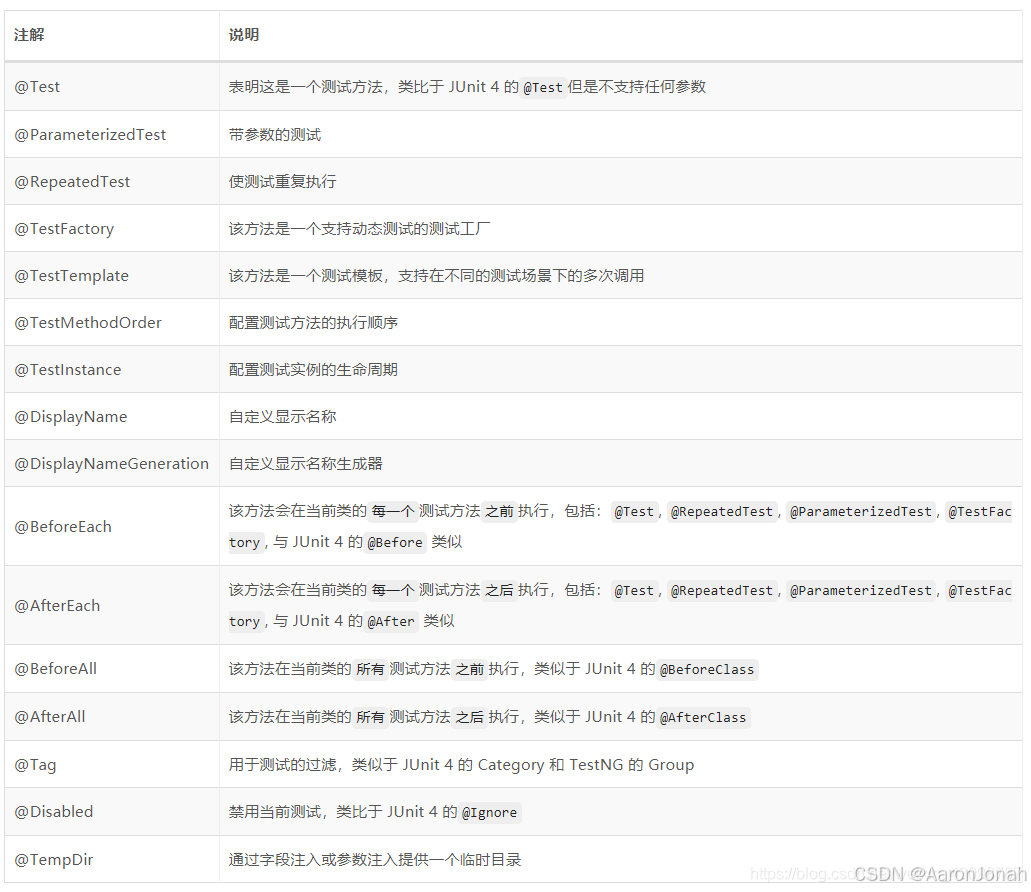Click the @AfterClass inline code tag
This screenshot has height=892, width=1031.
click(x=703, y=718)
